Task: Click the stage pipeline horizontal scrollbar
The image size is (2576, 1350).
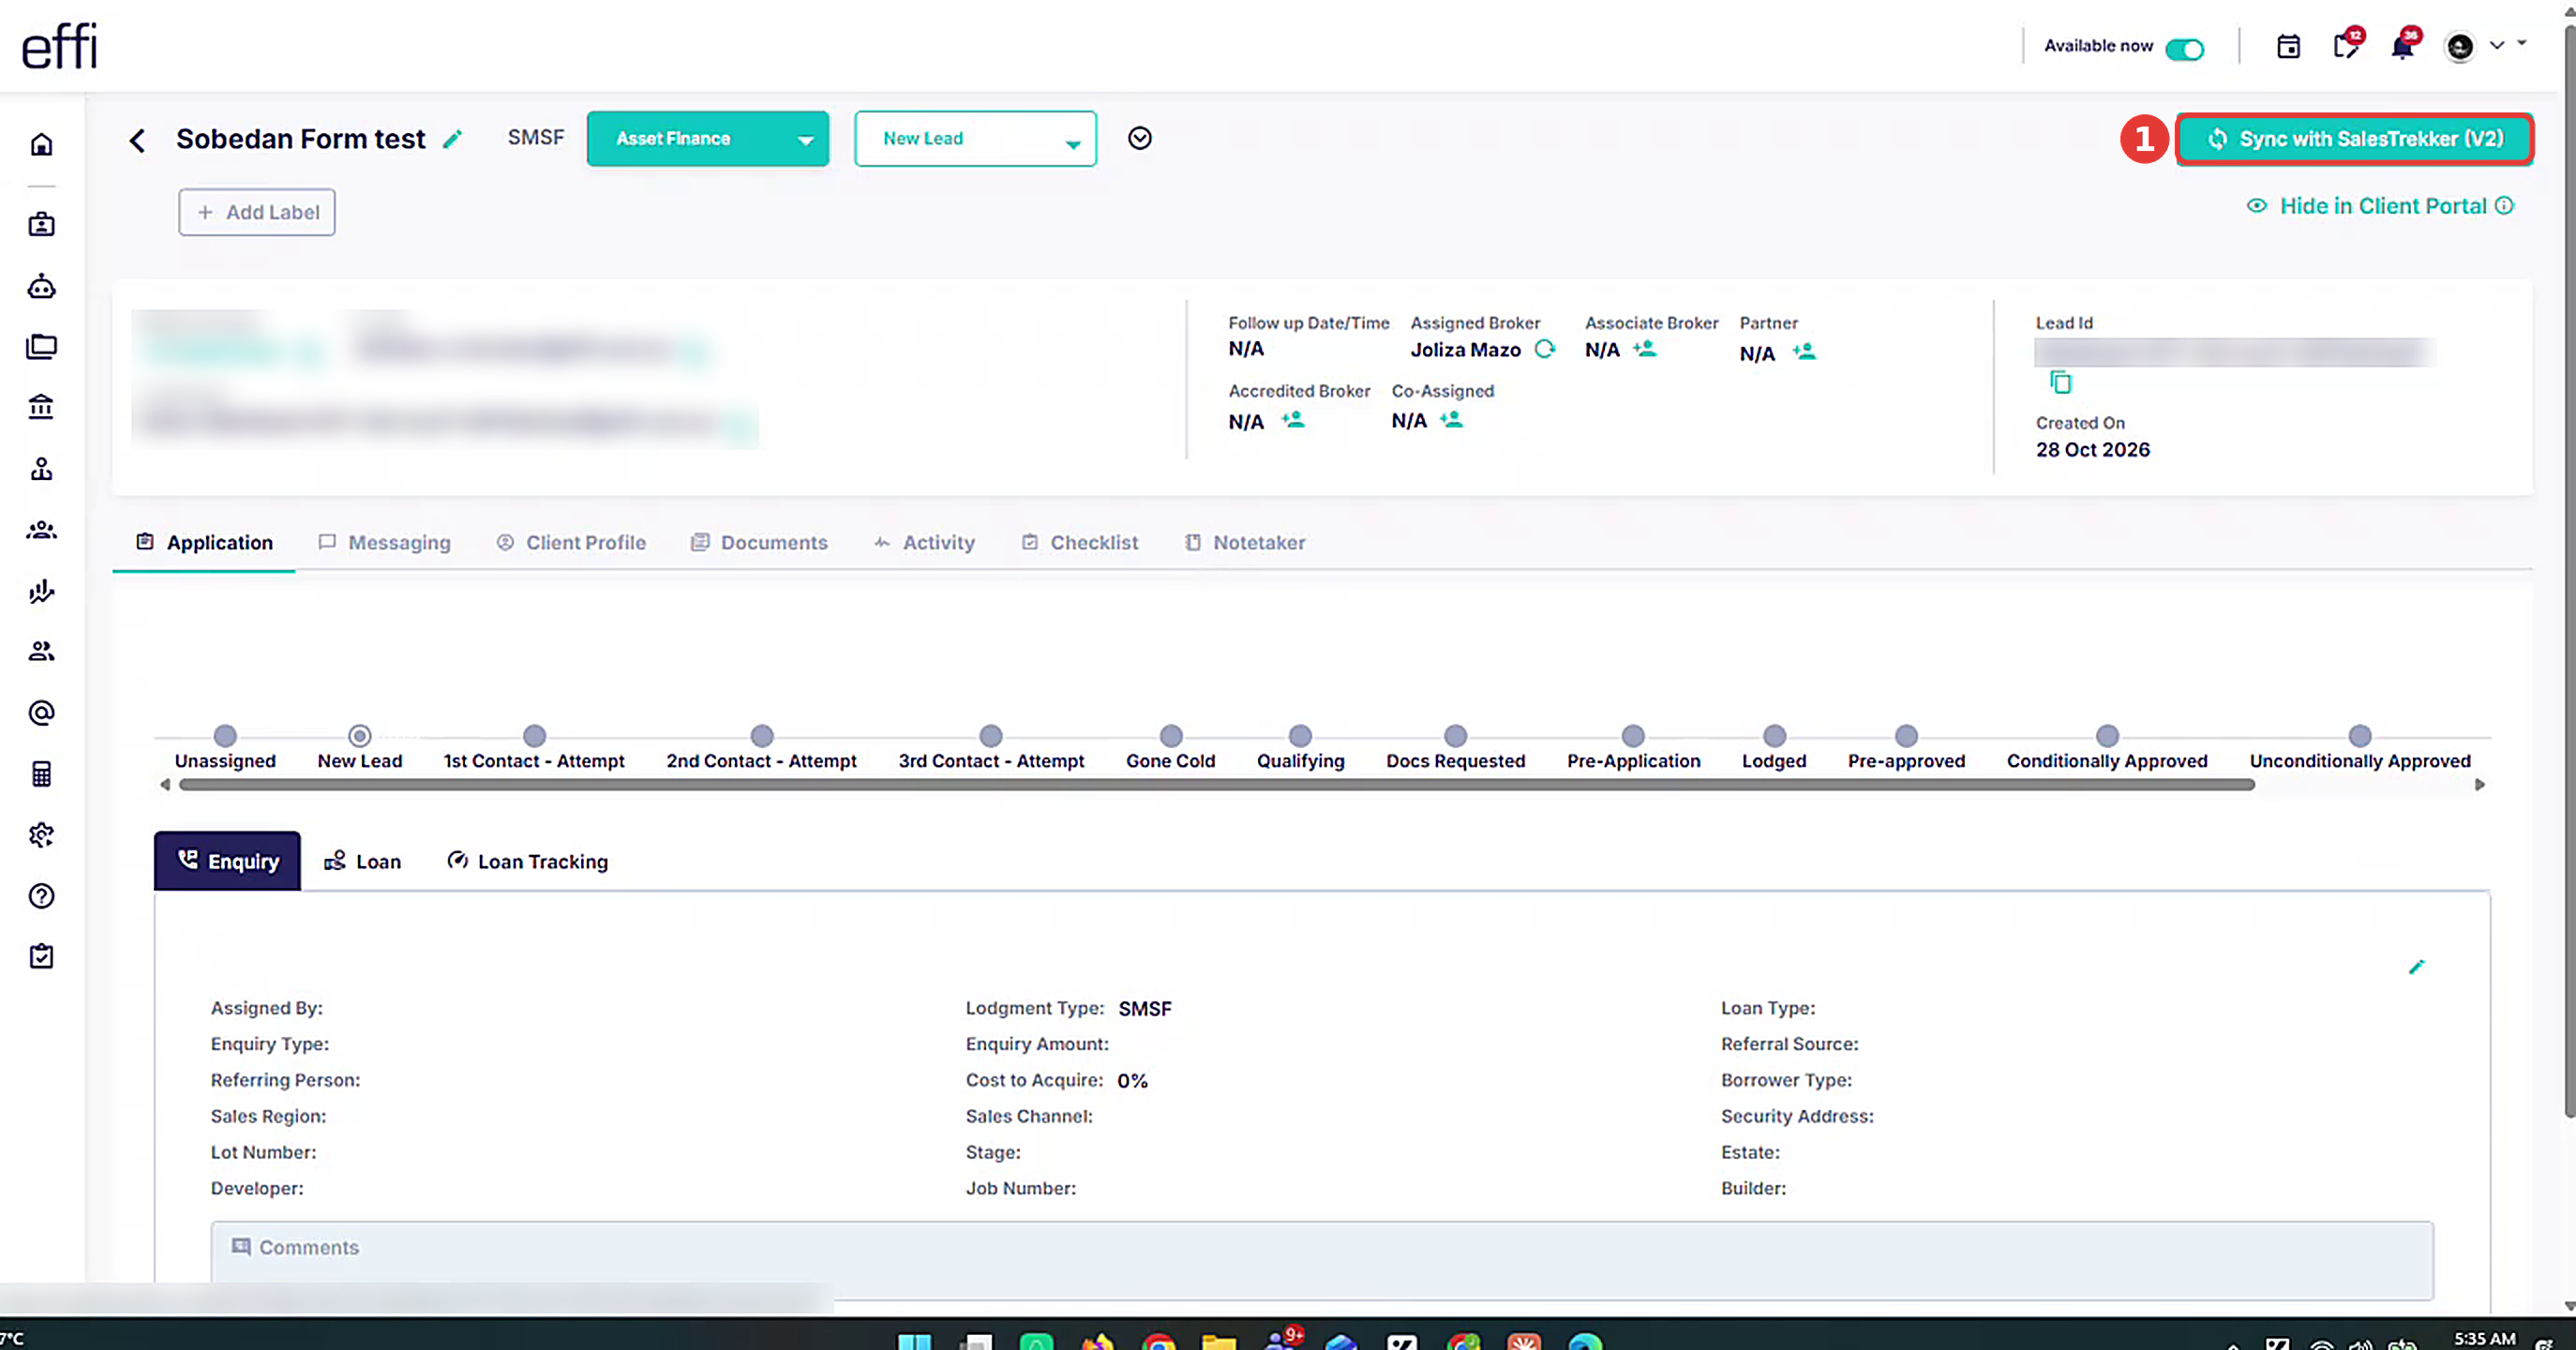Action: (x=1216, y=785)
